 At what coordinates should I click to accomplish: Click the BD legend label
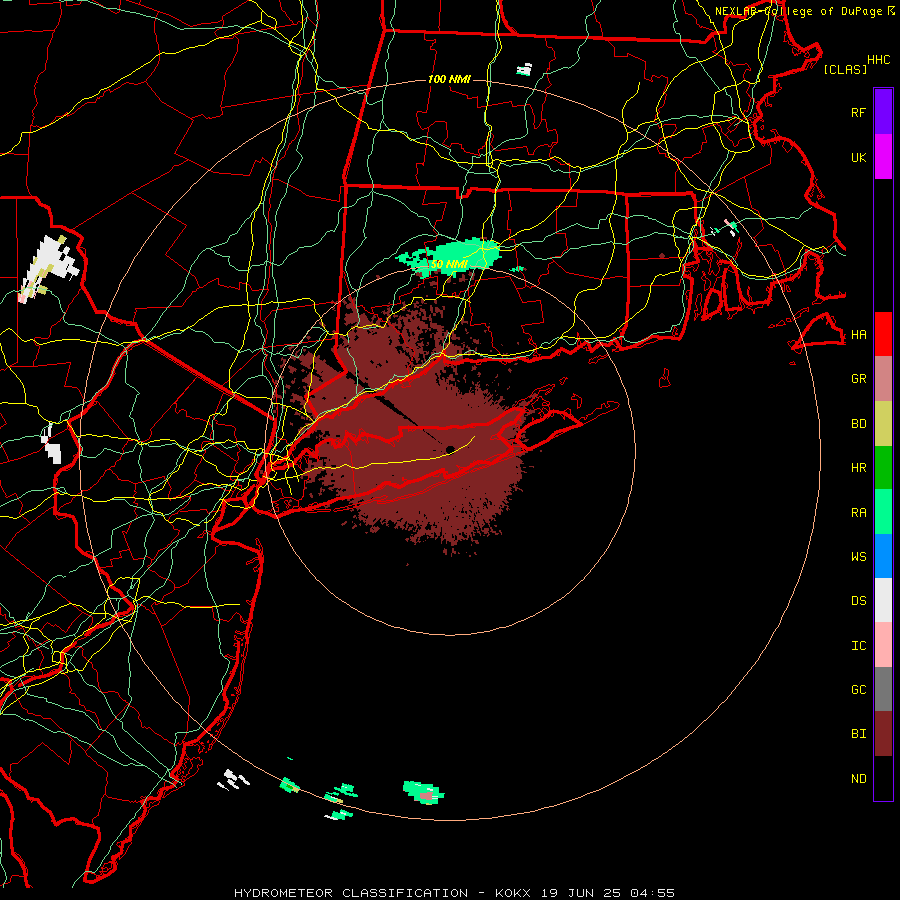(x=858, y=423)
